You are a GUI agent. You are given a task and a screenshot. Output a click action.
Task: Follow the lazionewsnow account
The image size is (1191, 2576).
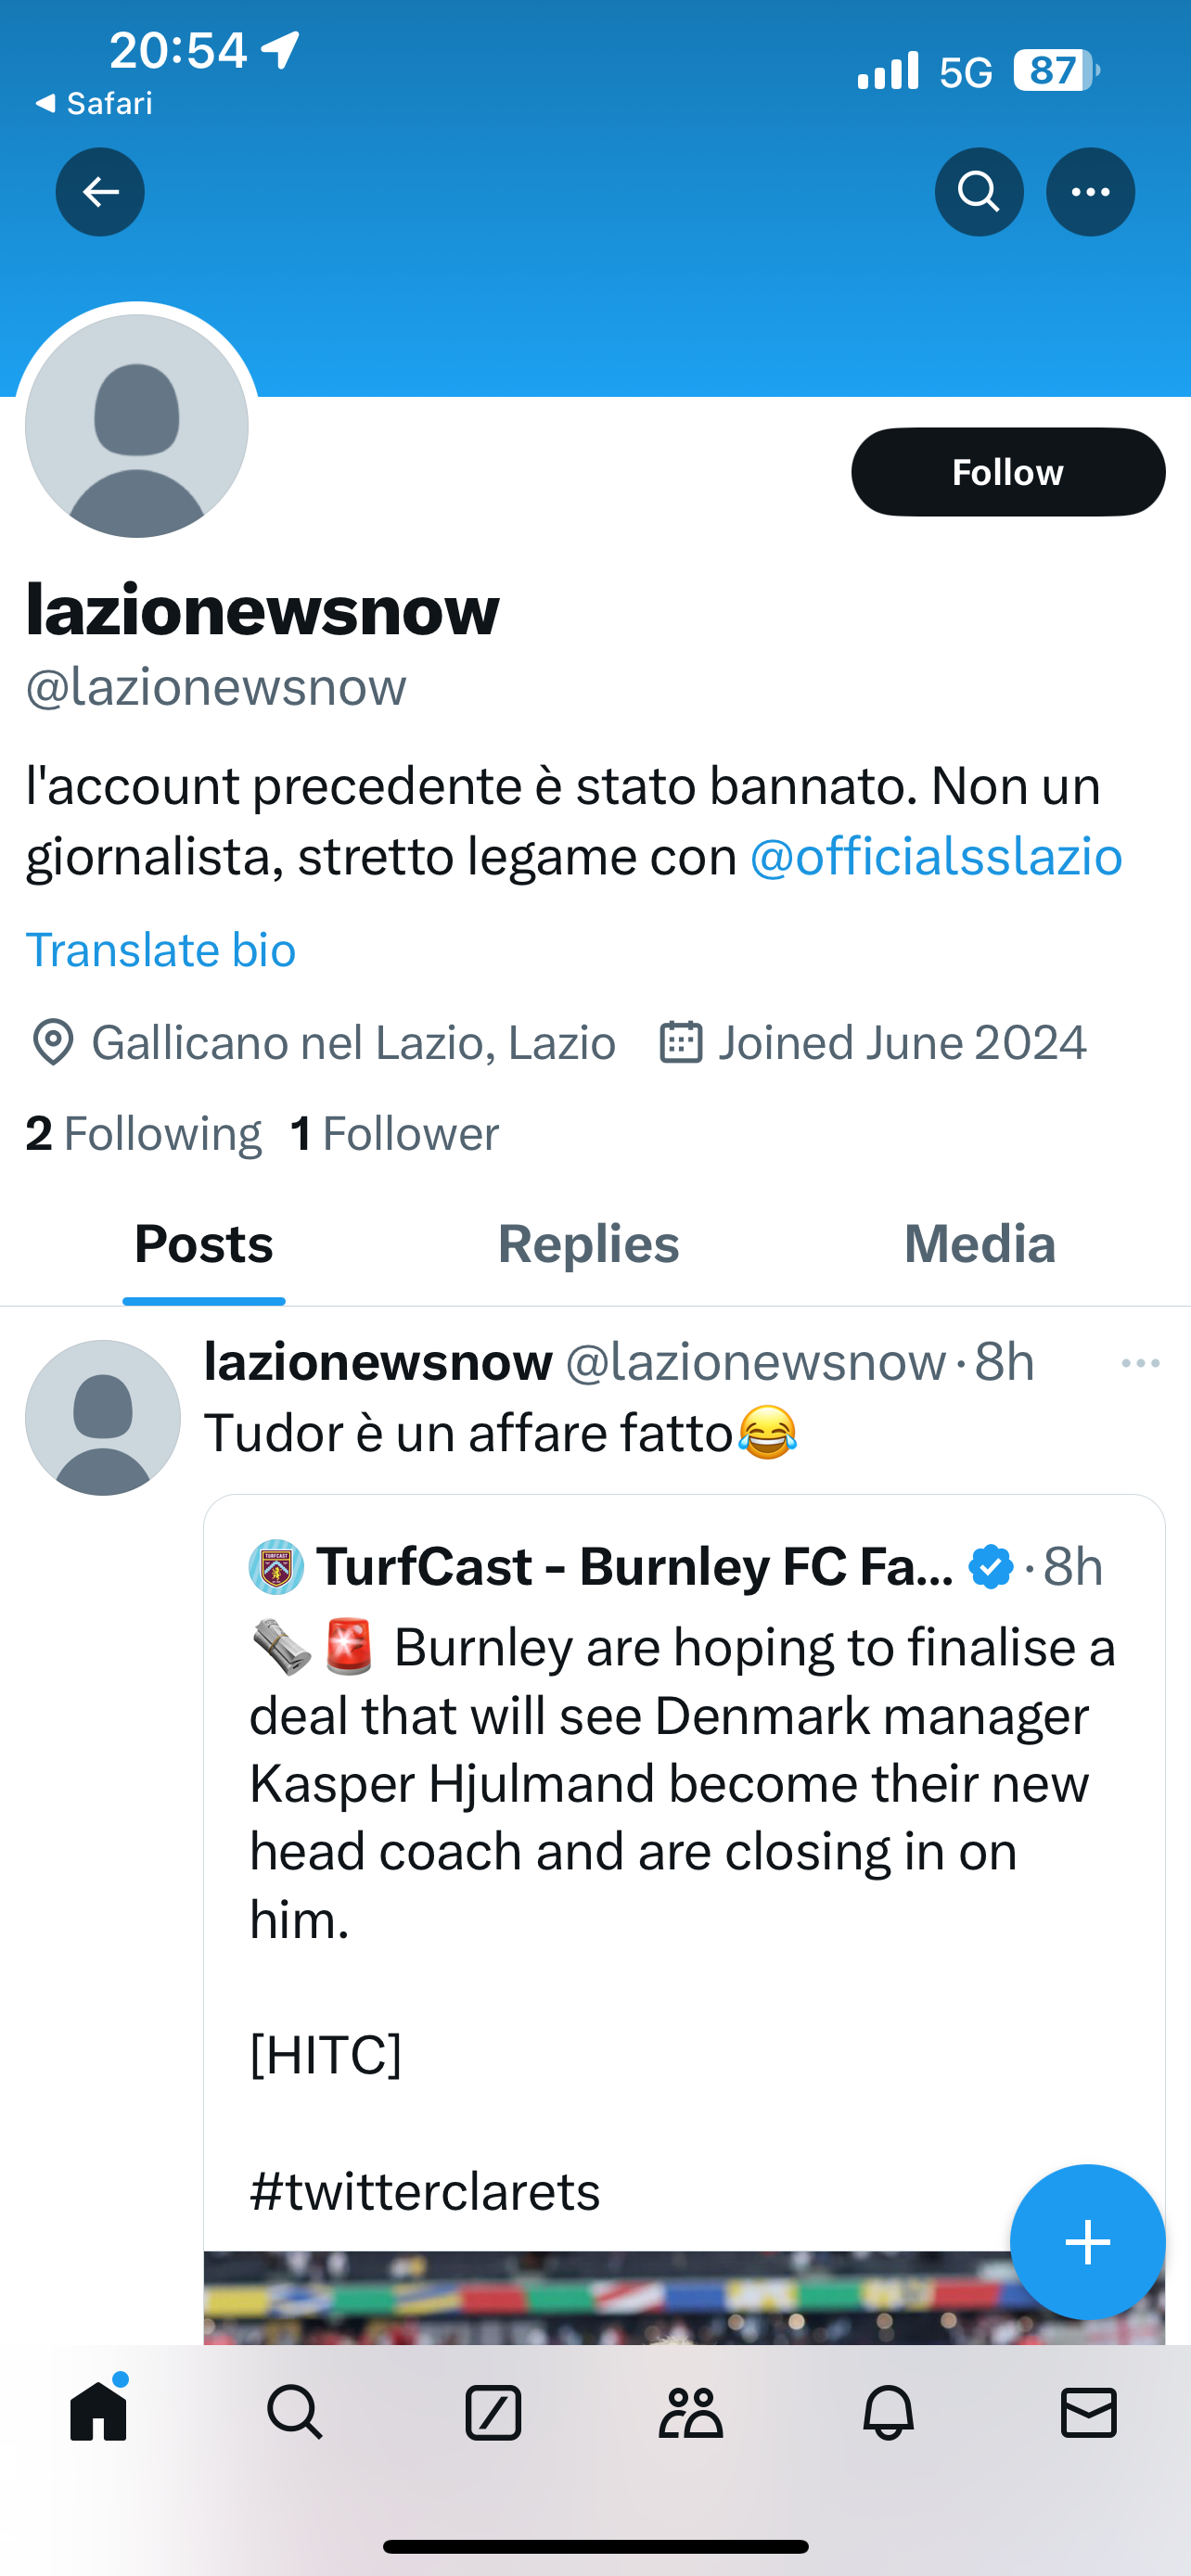click(1007, 472)
